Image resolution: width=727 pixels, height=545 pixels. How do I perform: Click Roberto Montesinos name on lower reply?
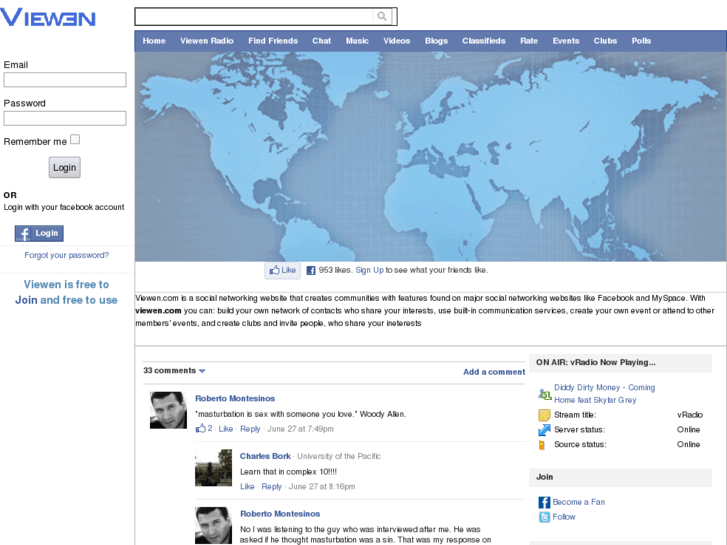coord(280,514)
